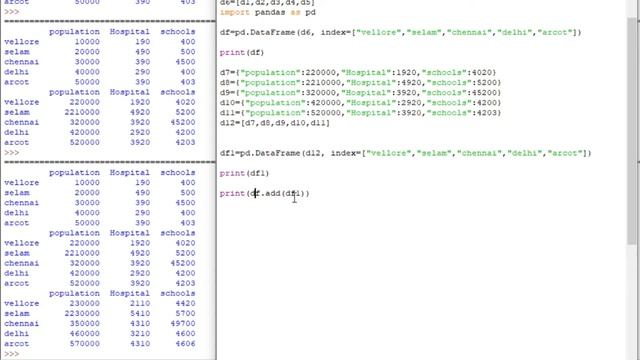Image resolution: width=640 pixels, height=360 pixels.
Task: Place cursor on df=pd.DataFrame(d6 line
Action: [x=400, y=32]
